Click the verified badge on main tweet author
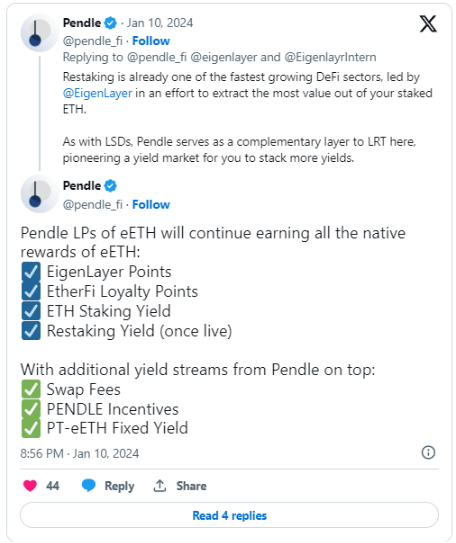The image size is (456, 543). (x=110, y=186)
